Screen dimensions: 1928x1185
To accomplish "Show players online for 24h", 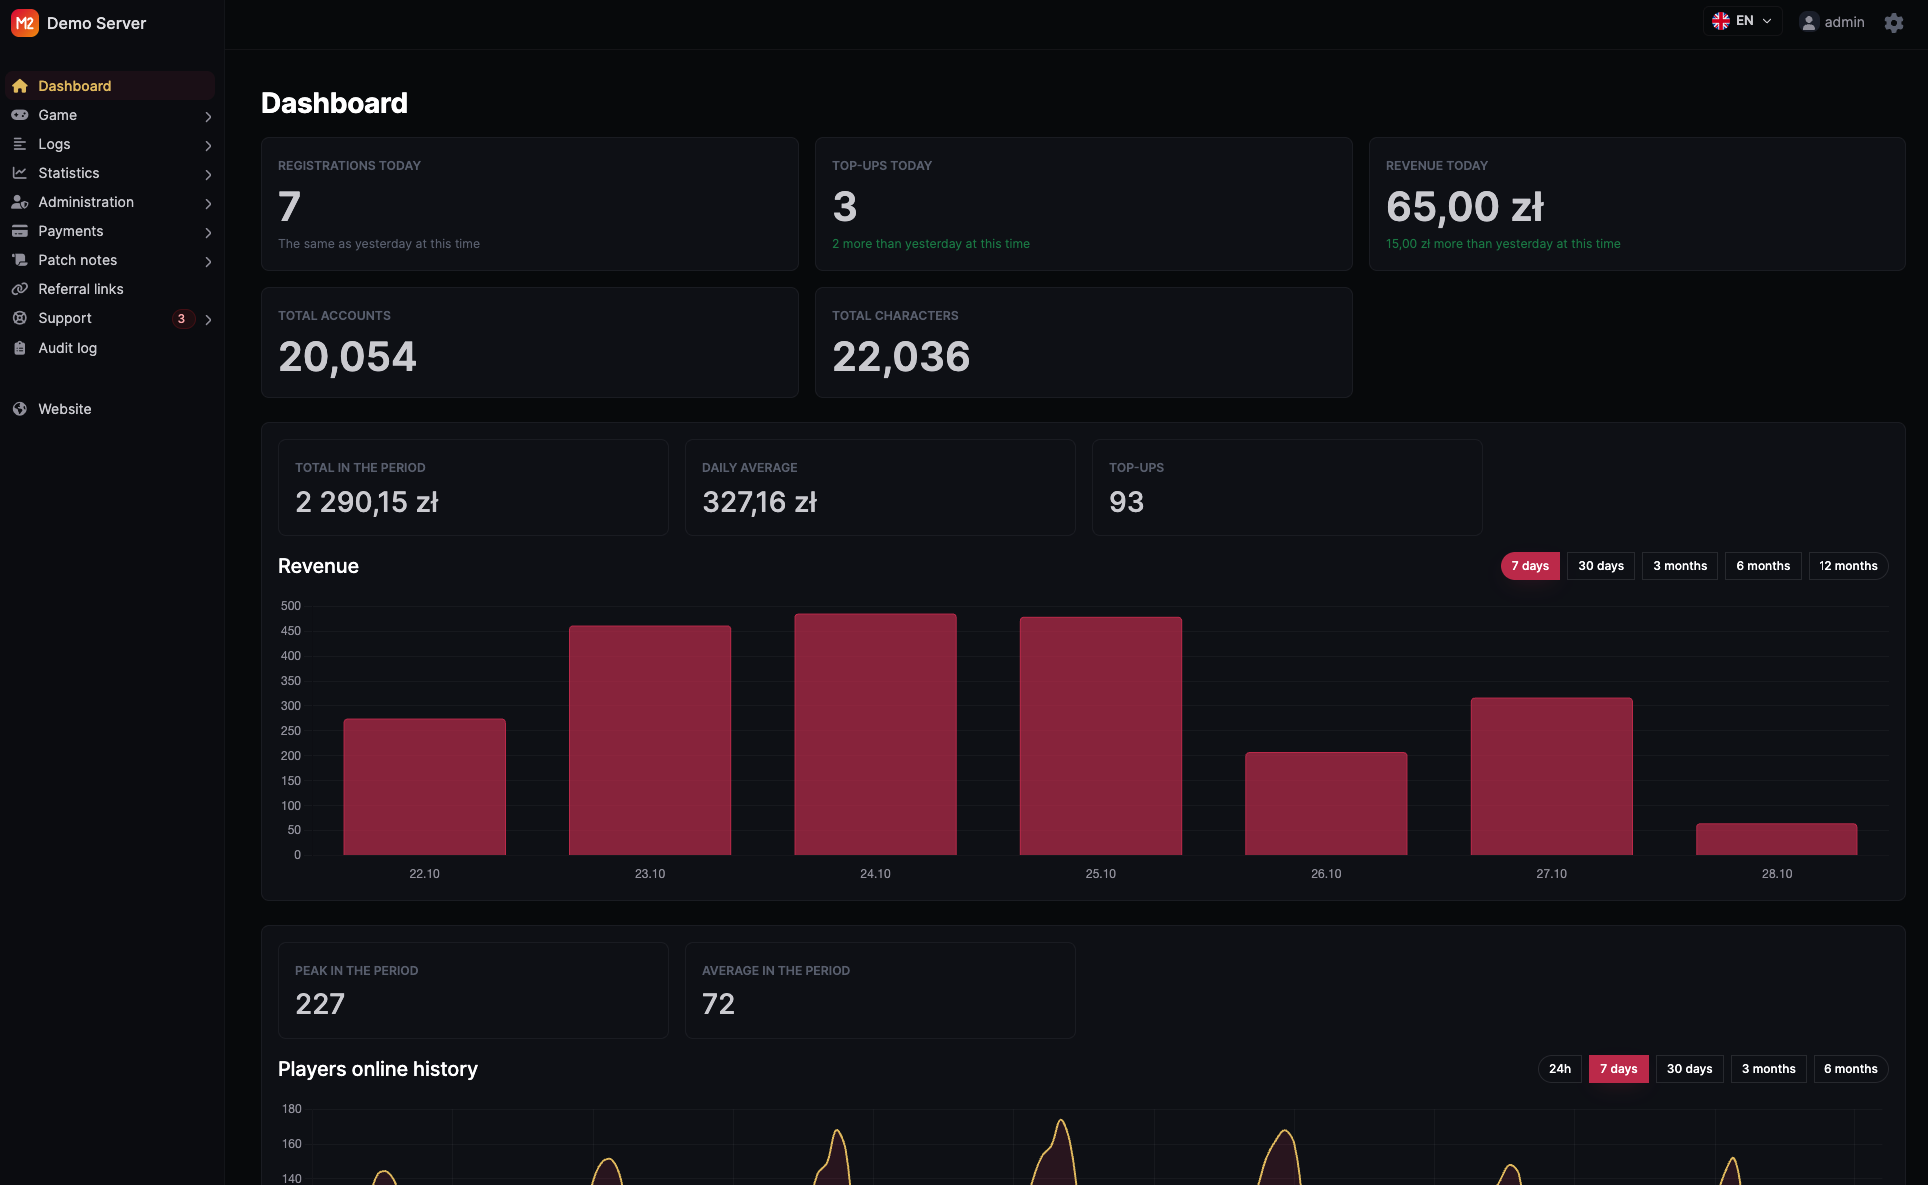I will pyautogui.click(x=1560, y=1069).
